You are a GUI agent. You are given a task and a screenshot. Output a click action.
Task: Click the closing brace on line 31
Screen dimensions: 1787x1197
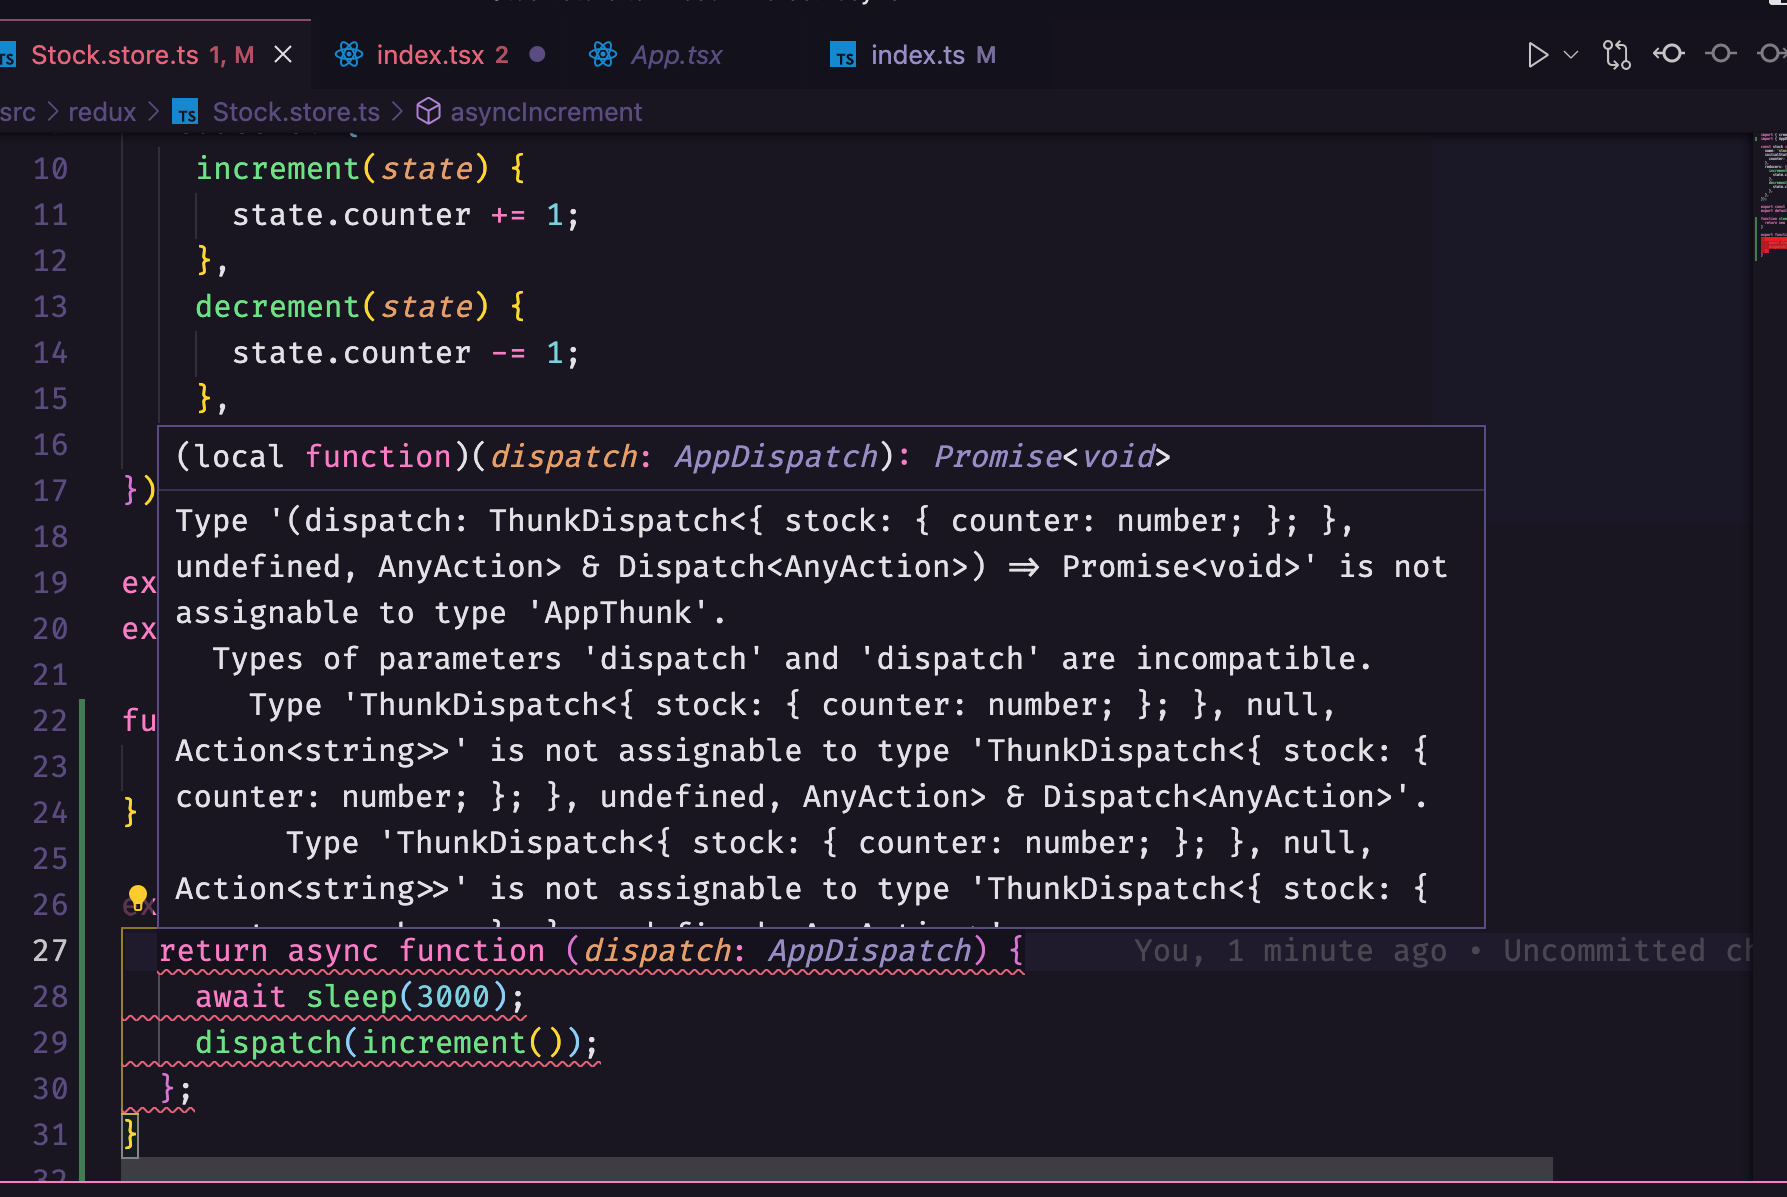point(130,1135)
